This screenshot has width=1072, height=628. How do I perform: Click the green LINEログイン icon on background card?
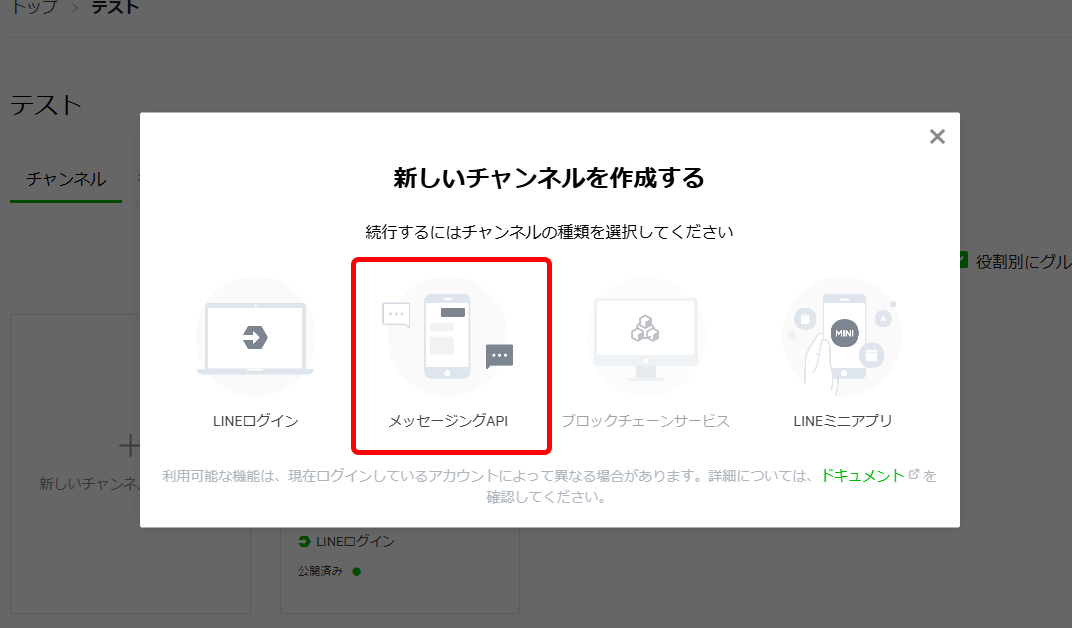[304, 541]
